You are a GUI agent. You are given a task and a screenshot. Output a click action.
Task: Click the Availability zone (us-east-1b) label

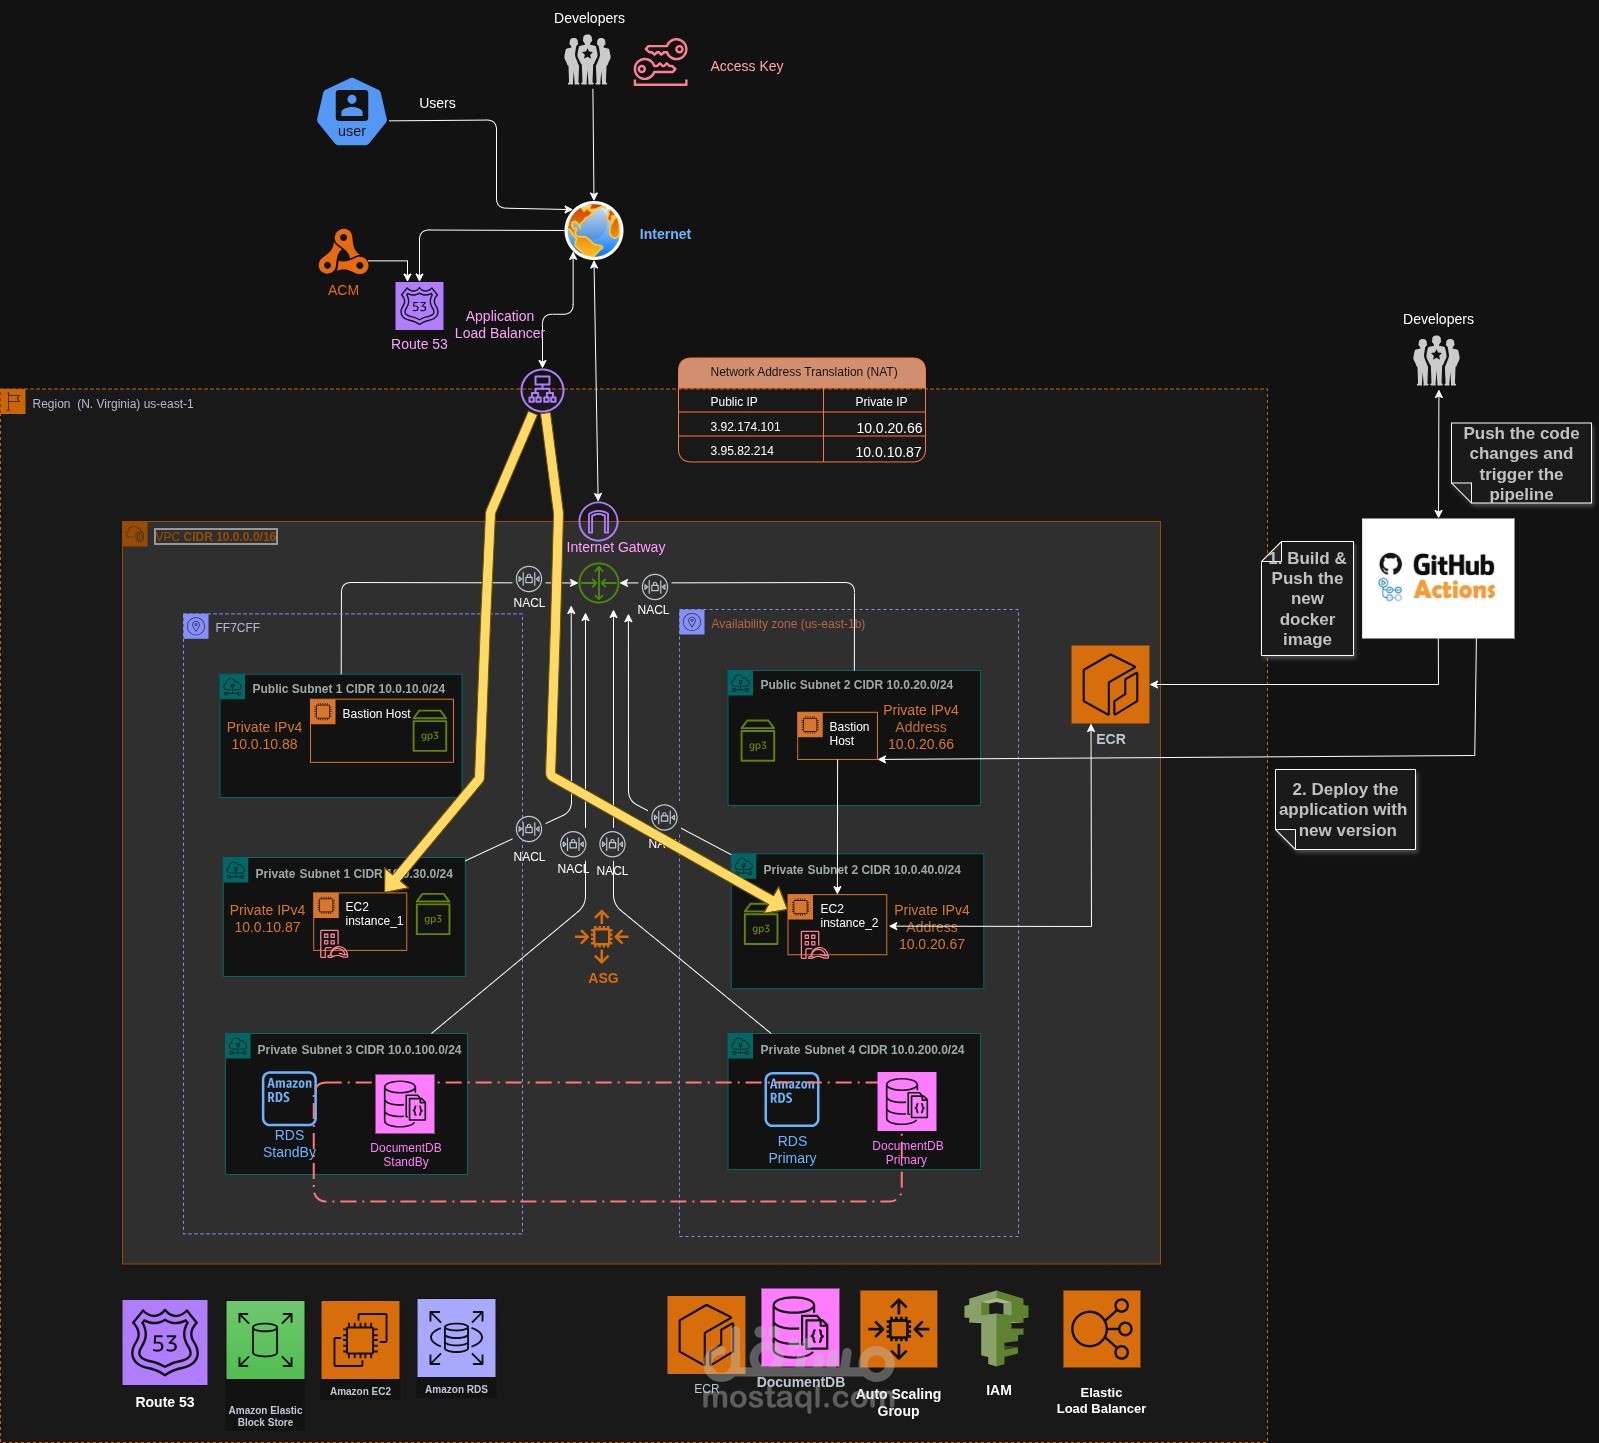[x=788, y=624]
